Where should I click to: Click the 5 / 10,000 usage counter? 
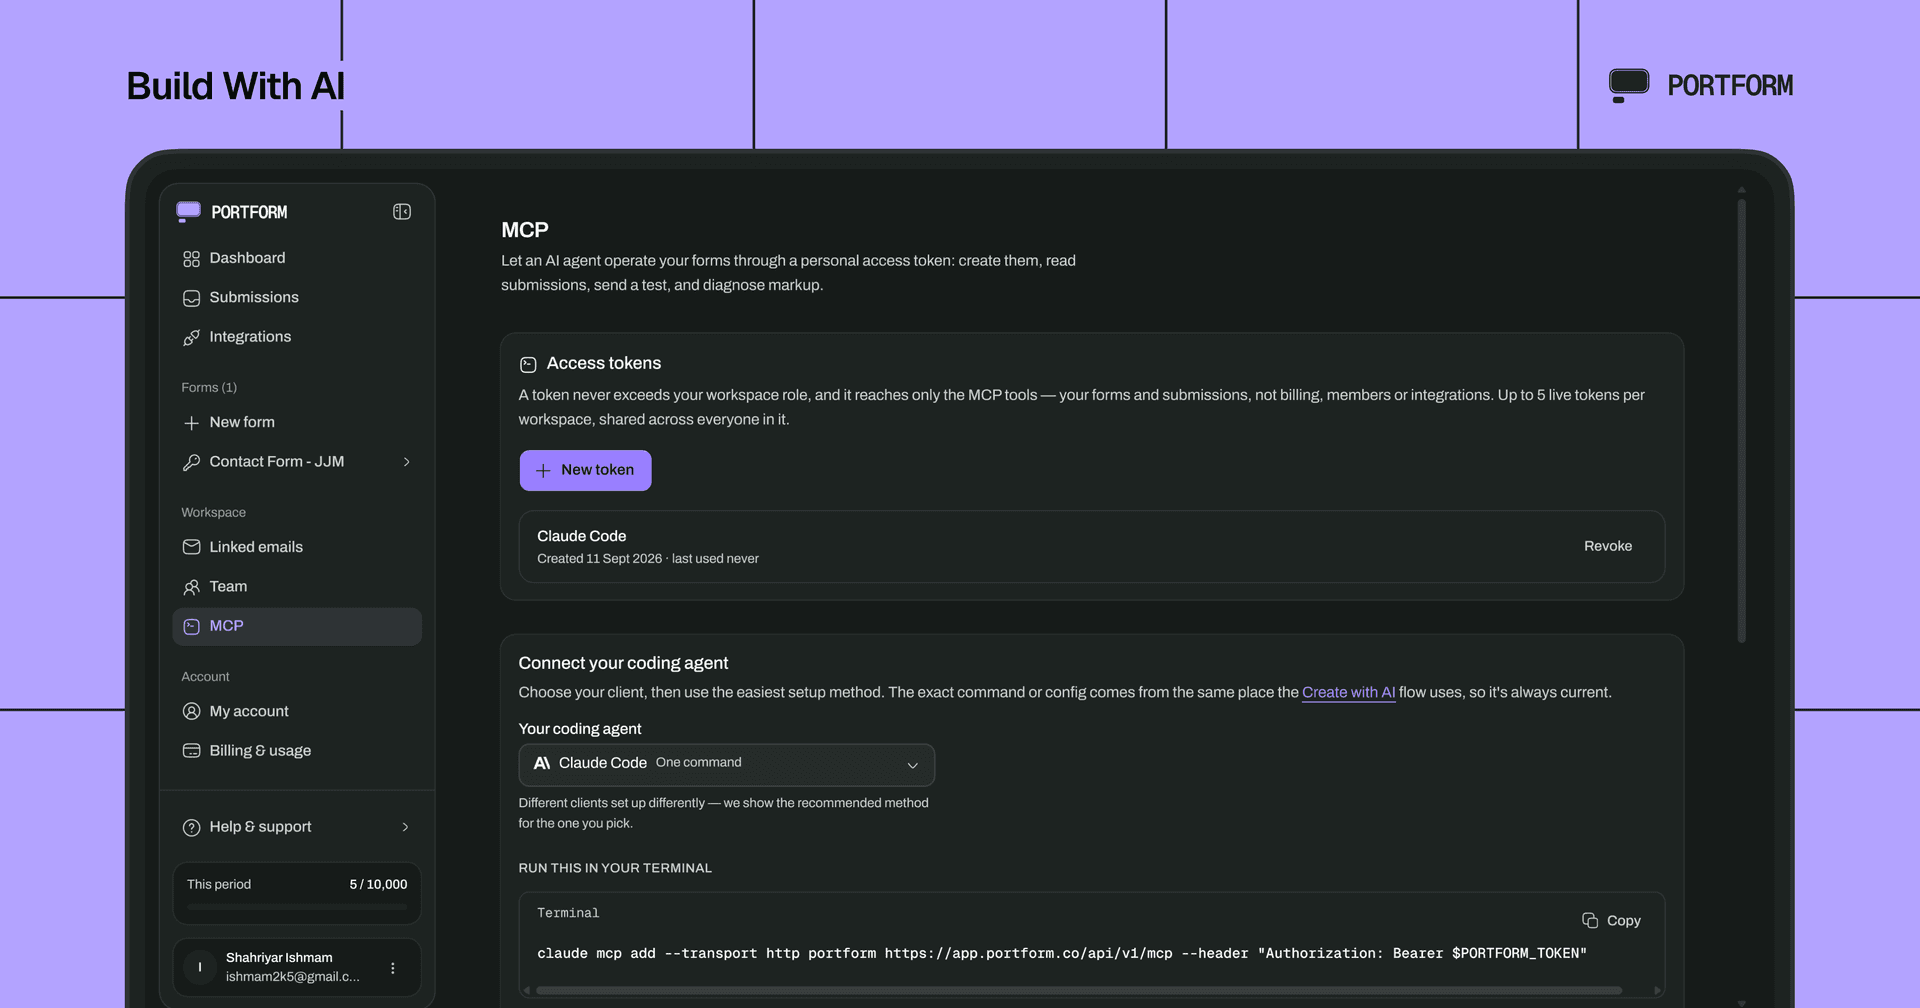point(378,884)
